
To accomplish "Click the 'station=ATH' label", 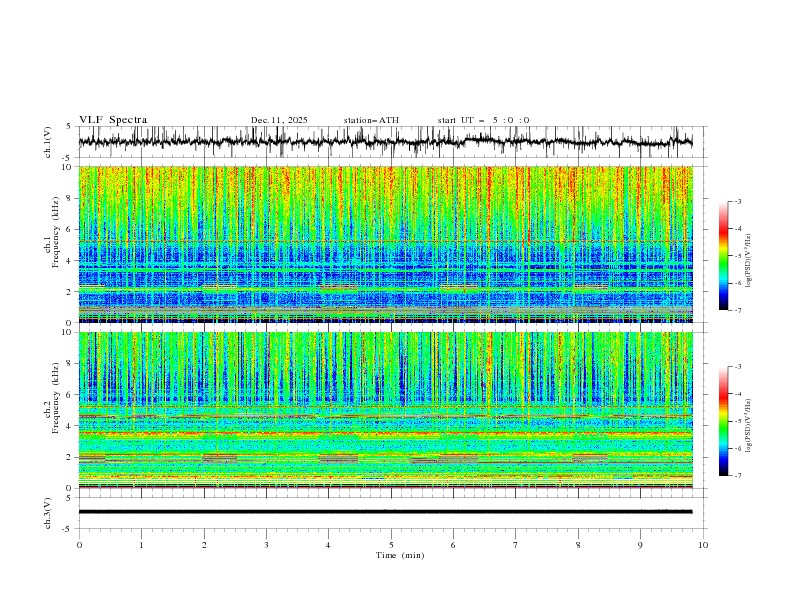I will click(x=371, y=120).
